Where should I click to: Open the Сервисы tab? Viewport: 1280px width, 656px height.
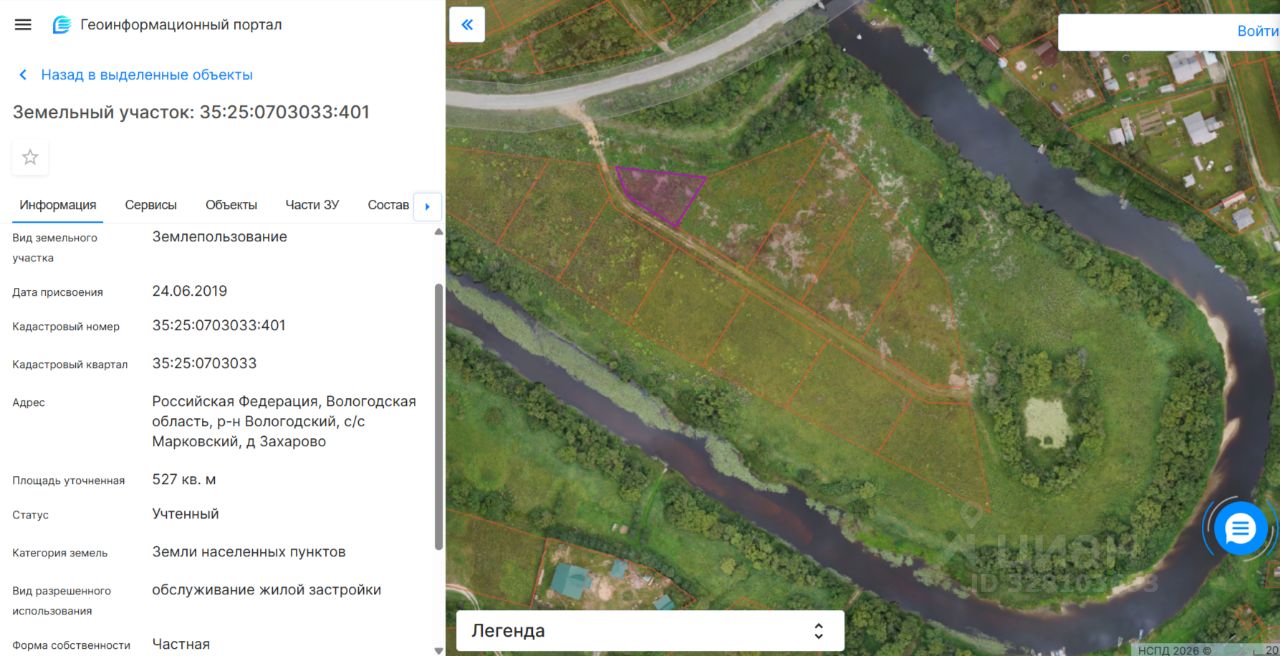(151, 205)
